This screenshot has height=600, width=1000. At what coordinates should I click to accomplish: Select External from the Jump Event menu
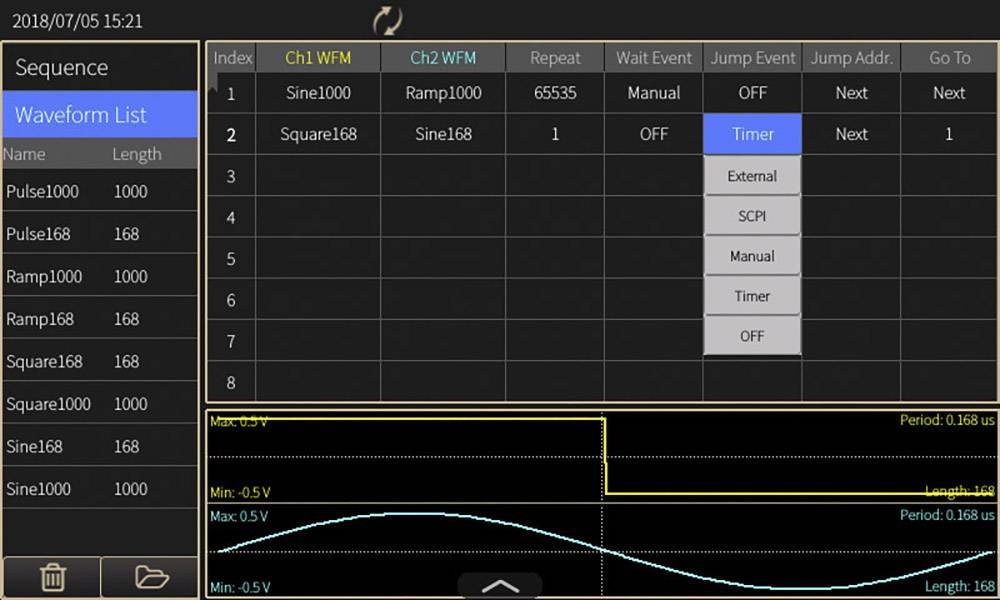point(752,175)
